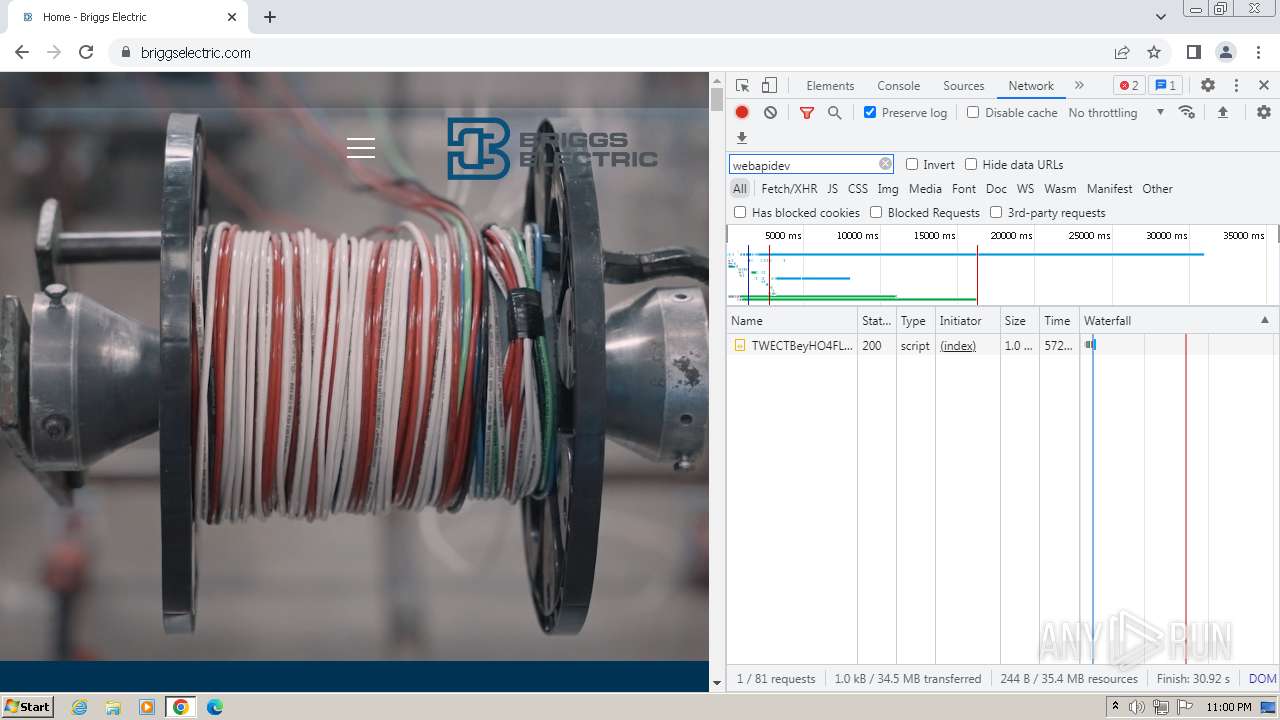The width and height of the screenshot is (1280, 720).
Task: Click the inspect element picker icon
Action: click(x=742, y=85)
